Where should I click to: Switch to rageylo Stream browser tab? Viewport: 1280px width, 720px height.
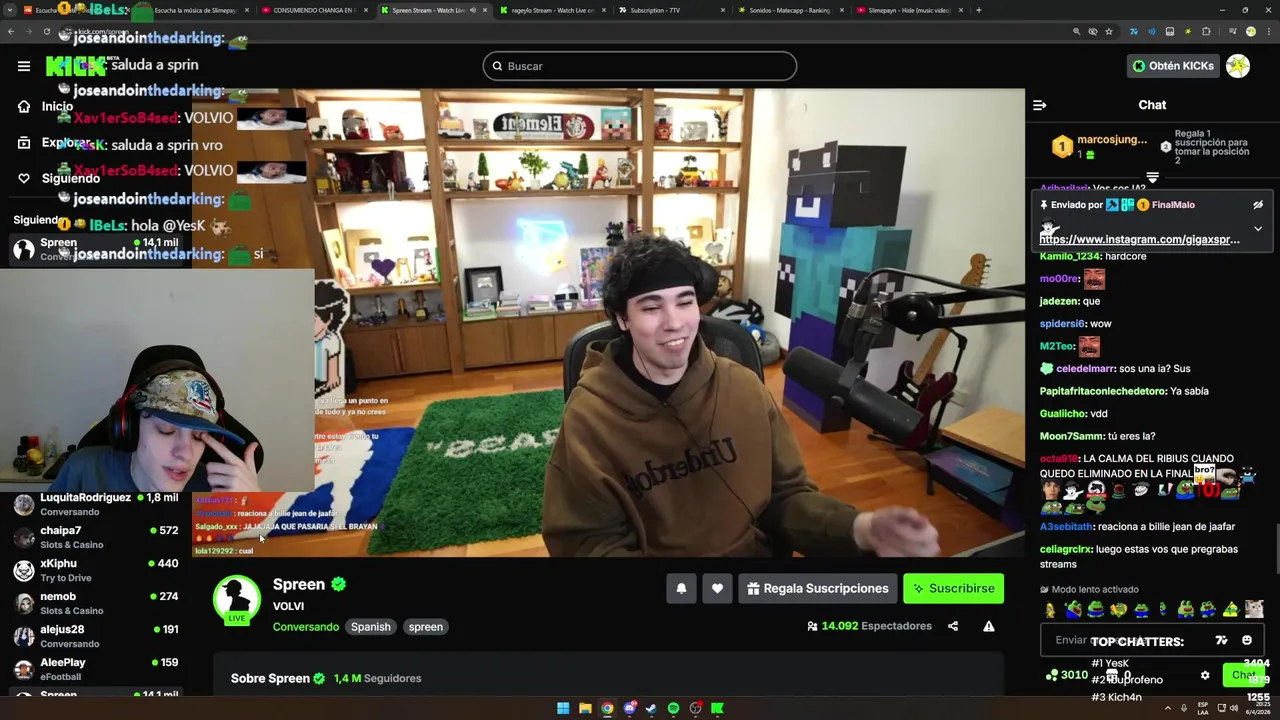pyautogui.click(x=551, y=10)
